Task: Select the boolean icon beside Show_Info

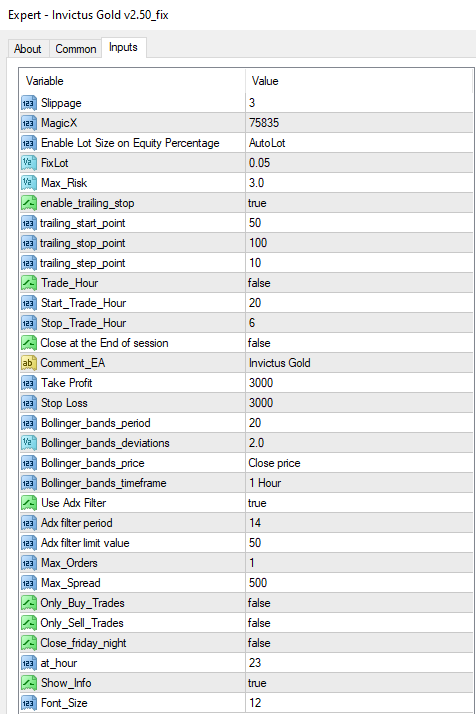Action: pyautogui.click(x=29, y=683)
